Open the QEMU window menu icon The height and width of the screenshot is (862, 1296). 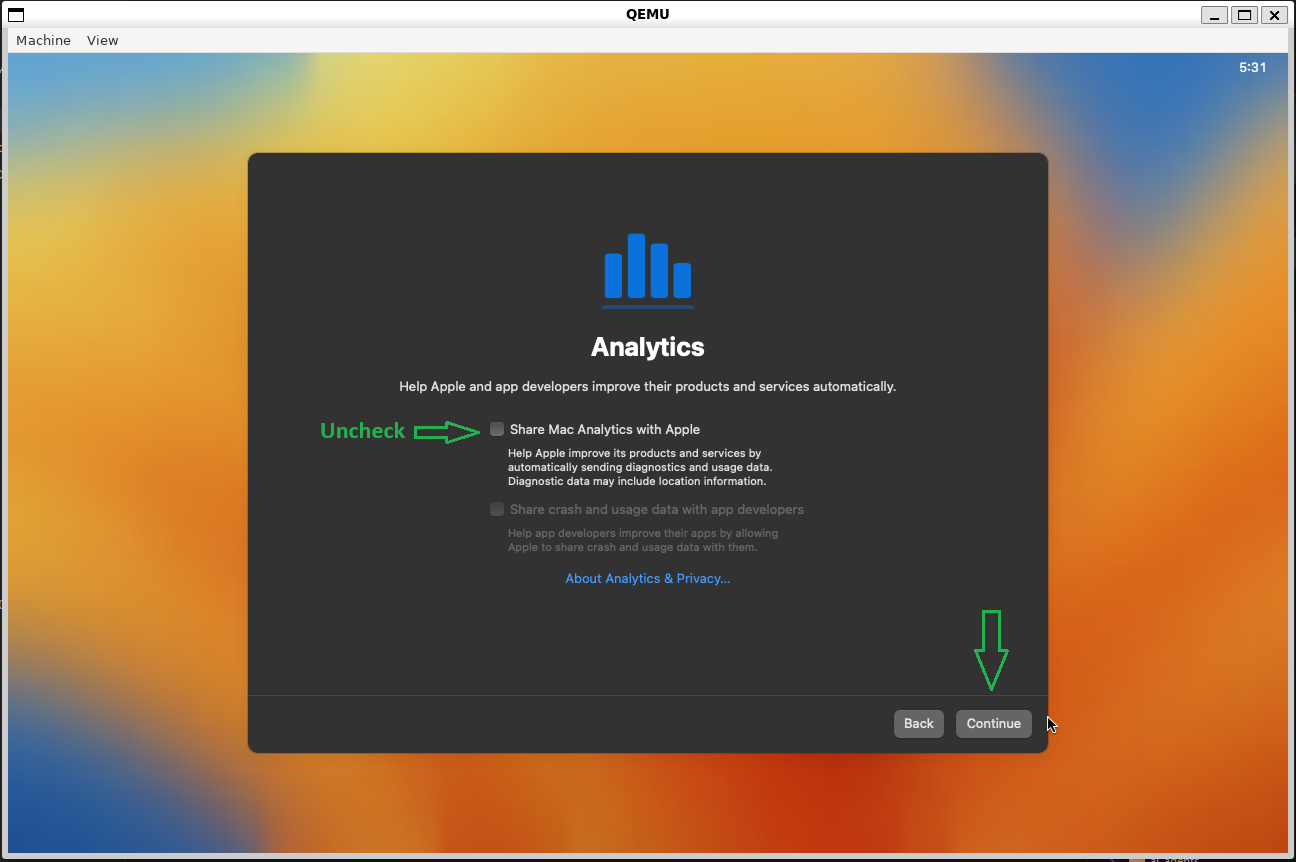click(15, 14)
